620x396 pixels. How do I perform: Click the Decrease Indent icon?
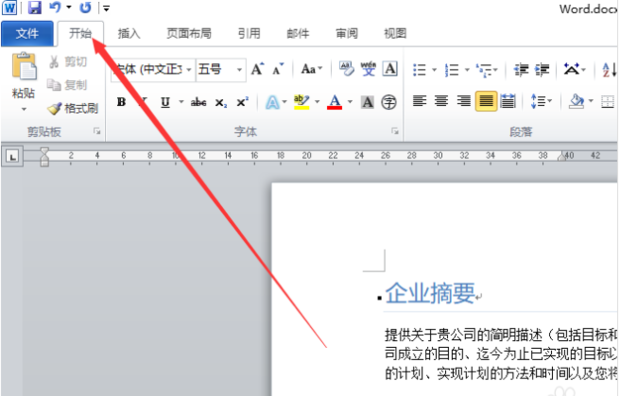coord(521,70)
